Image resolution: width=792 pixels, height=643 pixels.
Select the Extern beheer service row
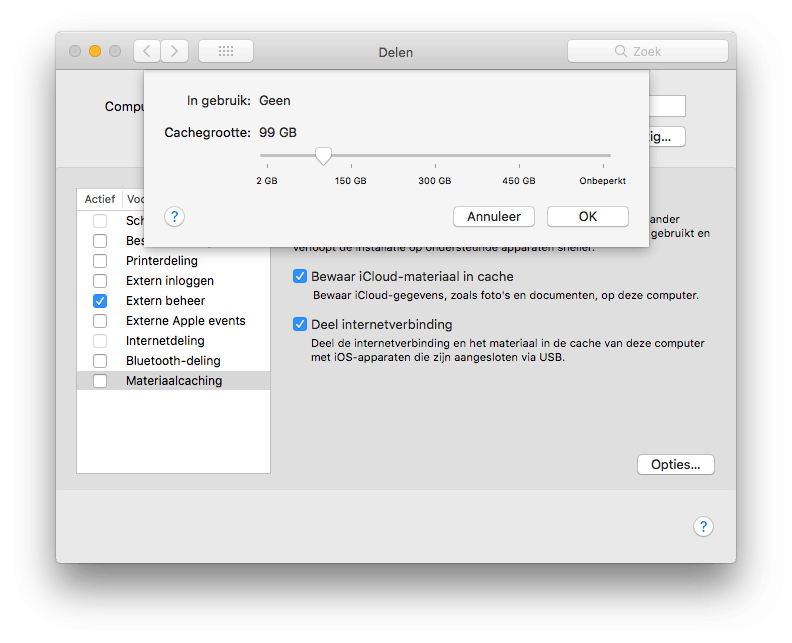173,301
